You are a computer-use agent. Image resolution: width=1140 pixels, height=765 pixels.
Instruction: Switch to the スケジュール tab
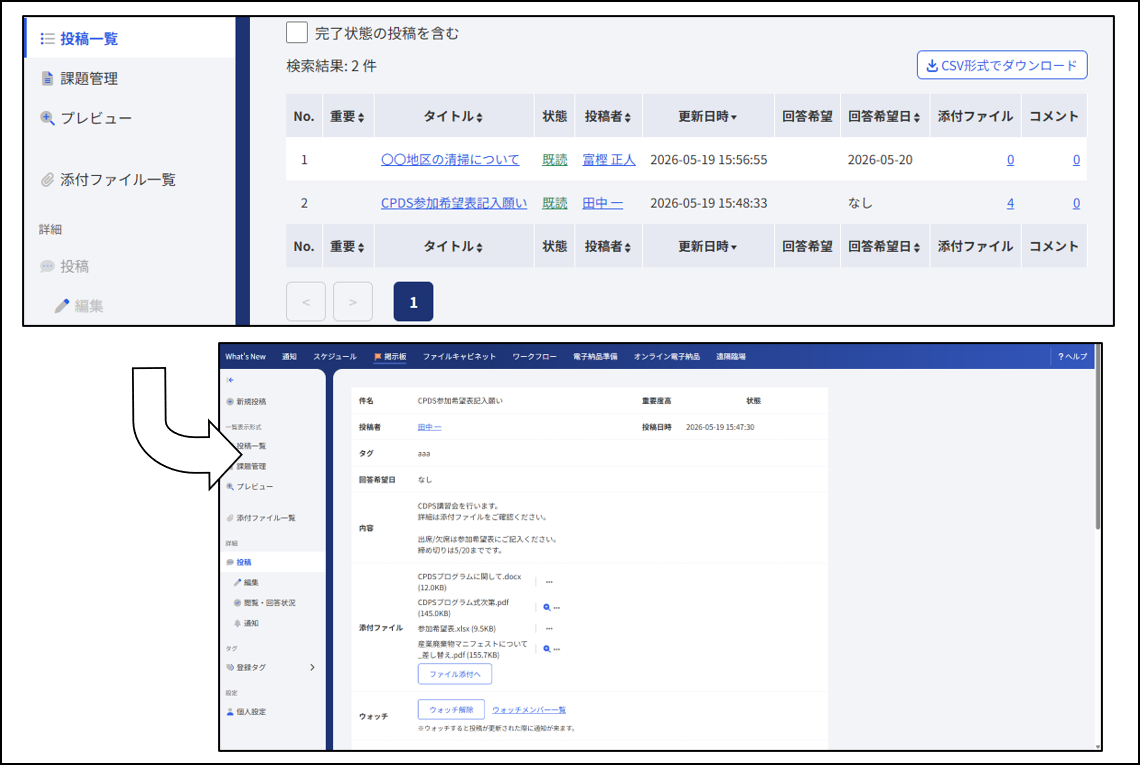point(335,356)
